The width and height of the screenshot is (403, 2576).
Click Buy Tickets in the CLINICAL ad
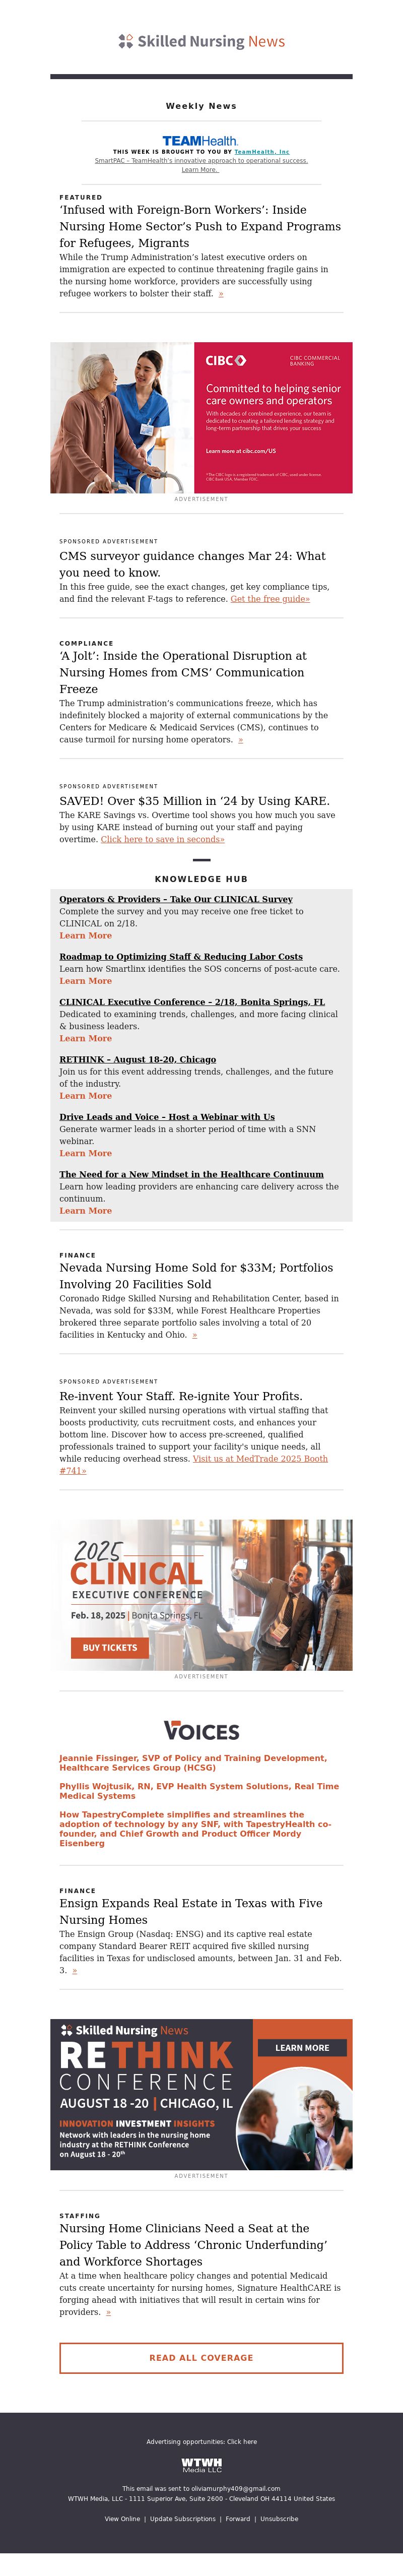click(x=110, y=1647)
